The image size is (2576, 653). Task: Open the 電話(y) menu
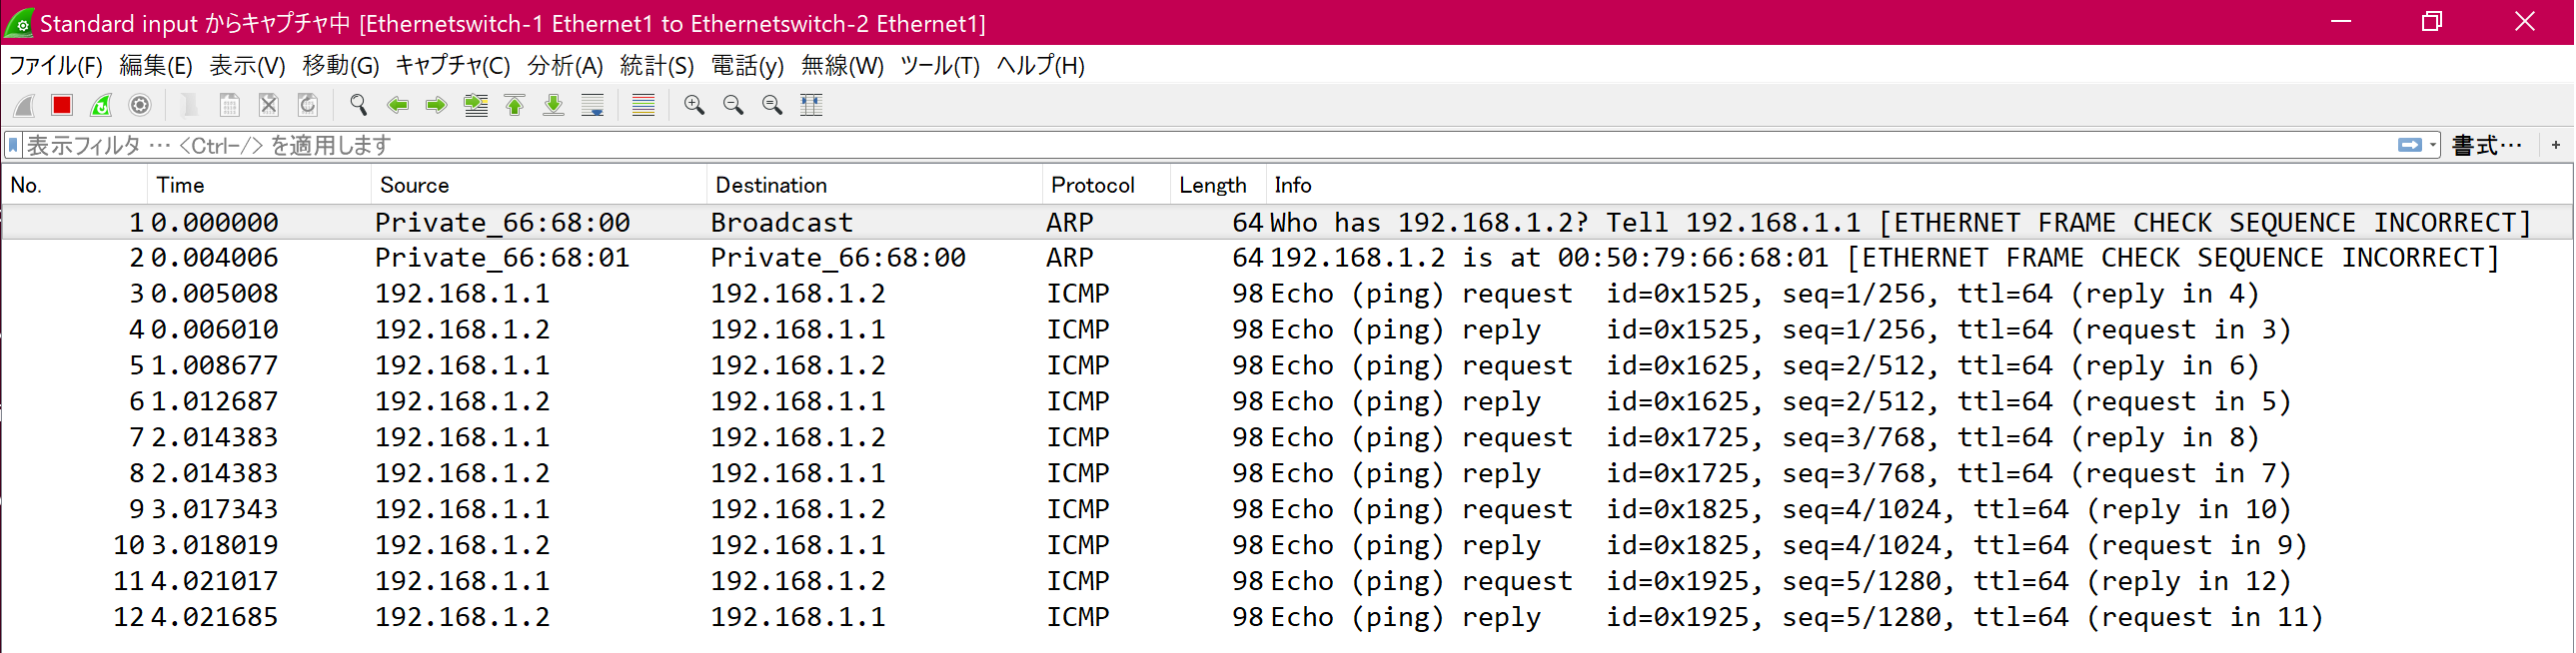(x=747, y=66)
